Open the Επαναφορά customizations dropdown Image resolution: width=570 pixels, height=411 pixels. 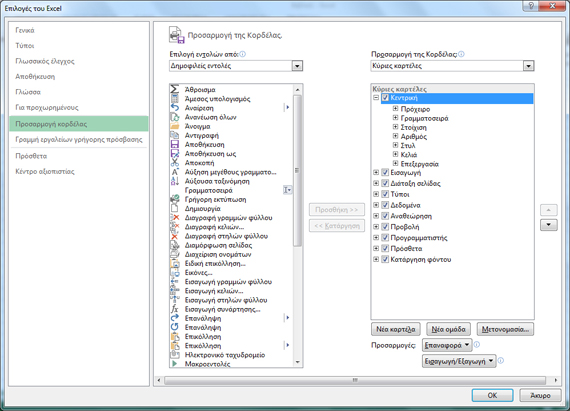click(x=447, y=345)
